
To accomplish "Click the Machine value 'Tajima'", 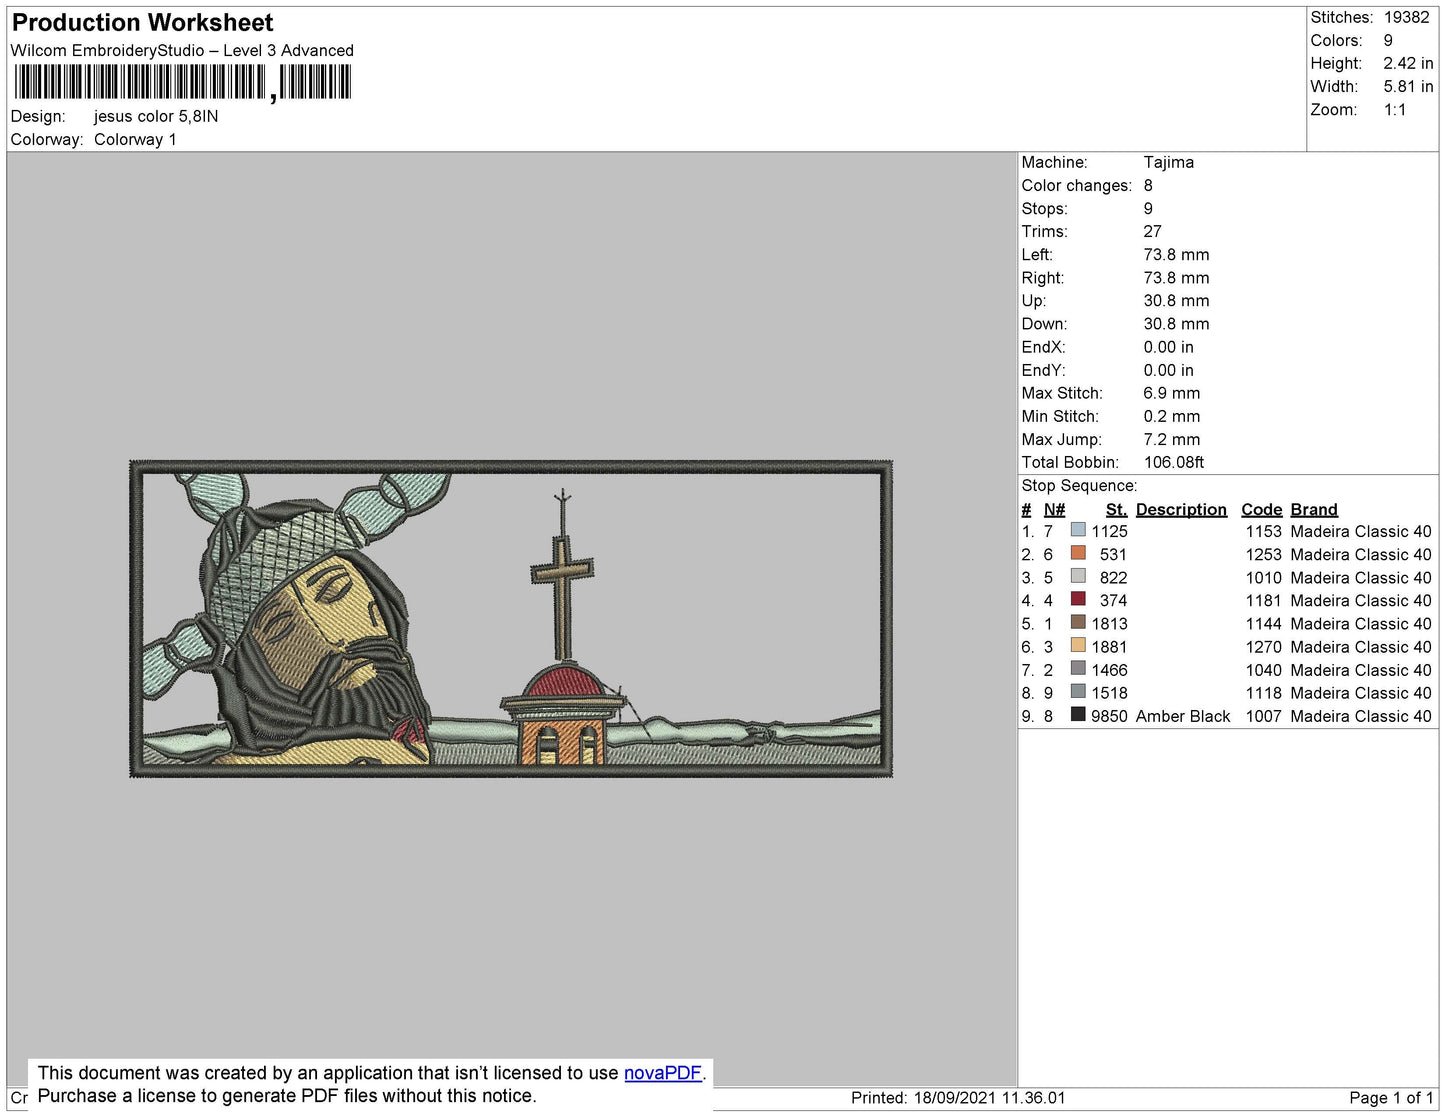I will (1169, 162).
